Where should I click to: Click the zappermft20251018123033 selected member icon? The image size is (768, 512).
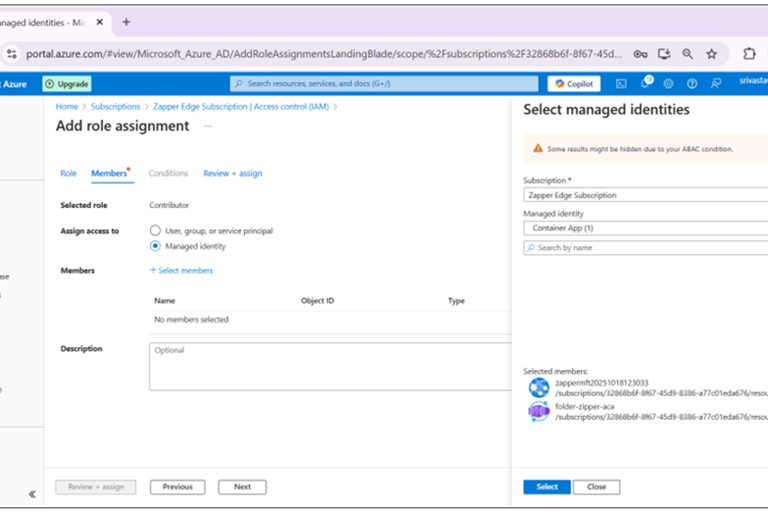(539, 388)
